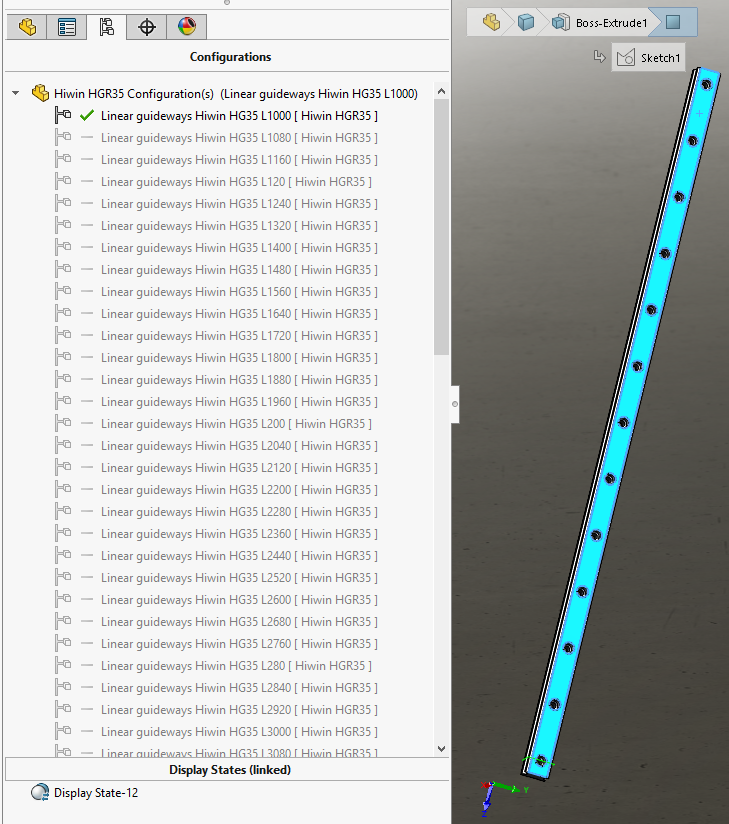729x824 pixels.
Task: Select the configuration Linear guideways Hiwin HG35 L1880
Action: [239, 380]
